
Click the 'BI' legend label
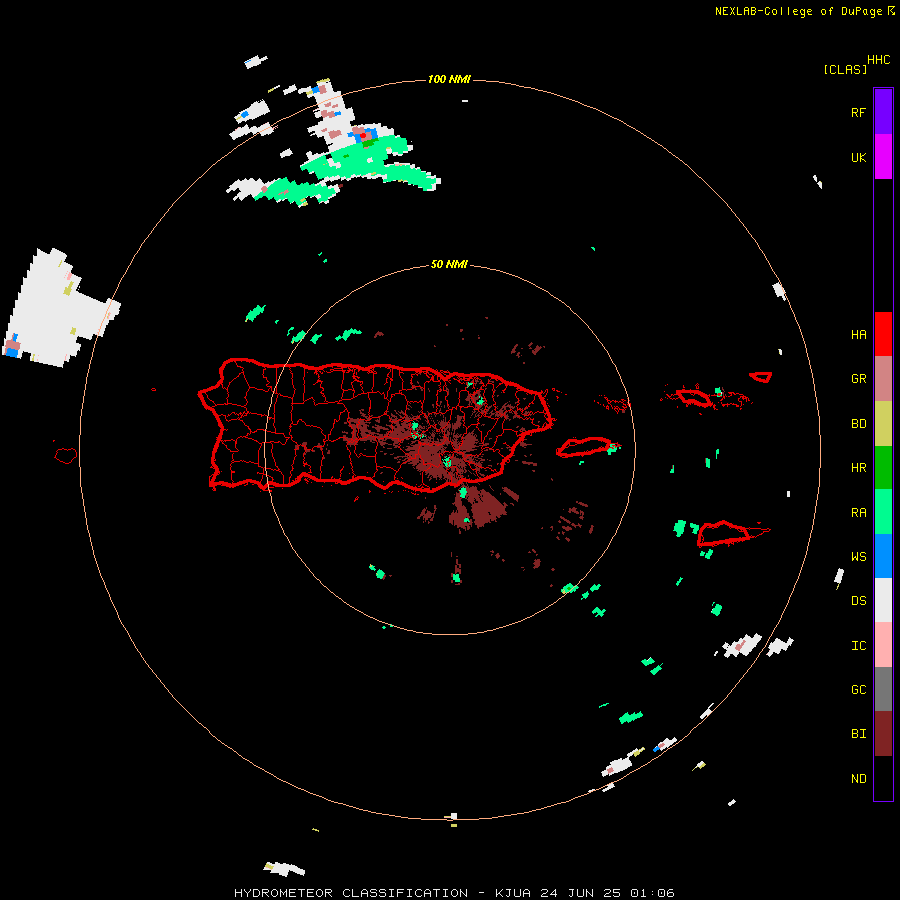tap(858, 734)
